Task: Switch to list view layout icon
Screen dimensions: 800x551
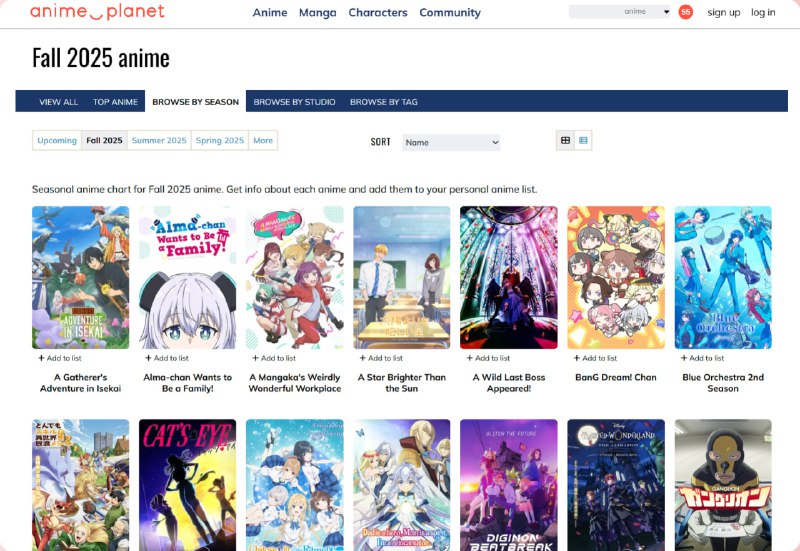Action: pyautogui.click(x=583, y=140)
